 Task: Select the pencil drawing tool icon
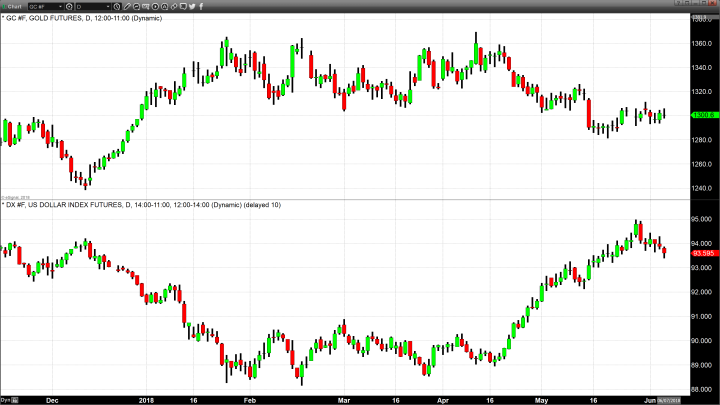click(127, 6)
